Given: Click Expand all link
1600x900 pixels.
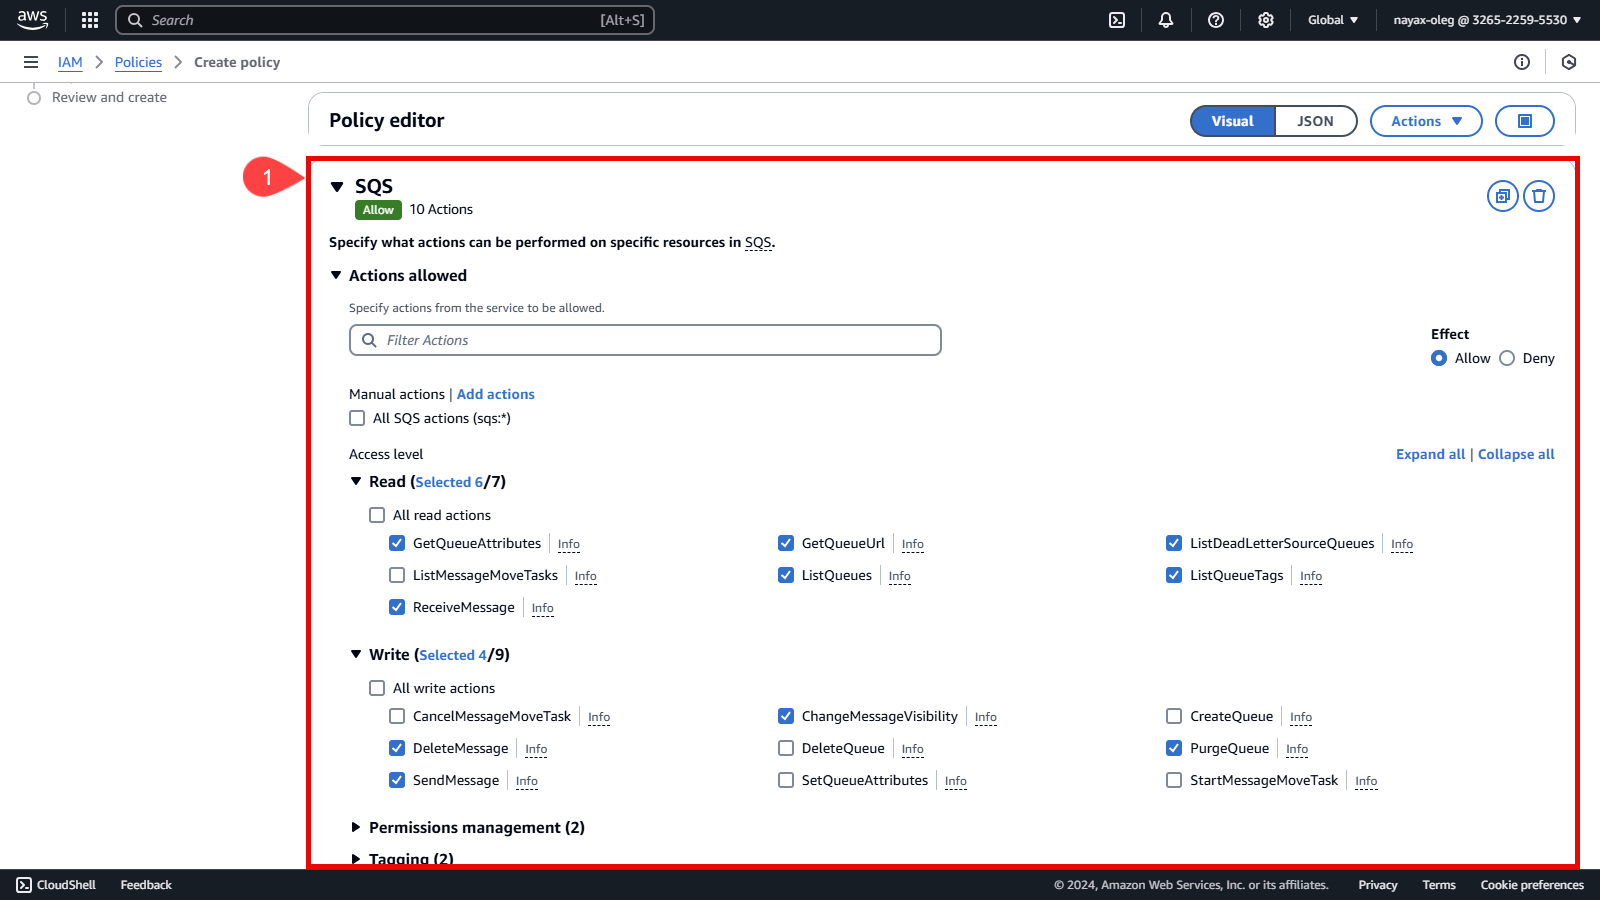Looking at the screenshot, I should (x=1430, y=454).
